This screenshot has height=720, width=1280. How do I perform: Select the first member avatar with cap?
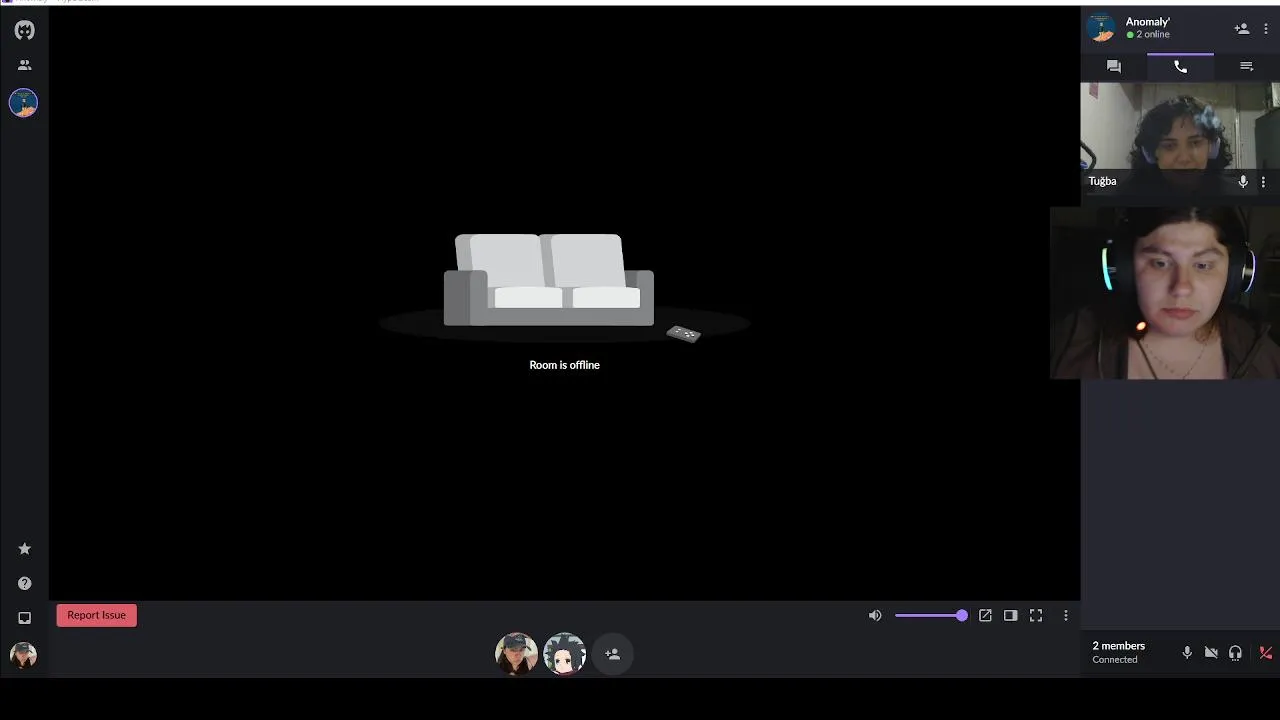(516, 654)
